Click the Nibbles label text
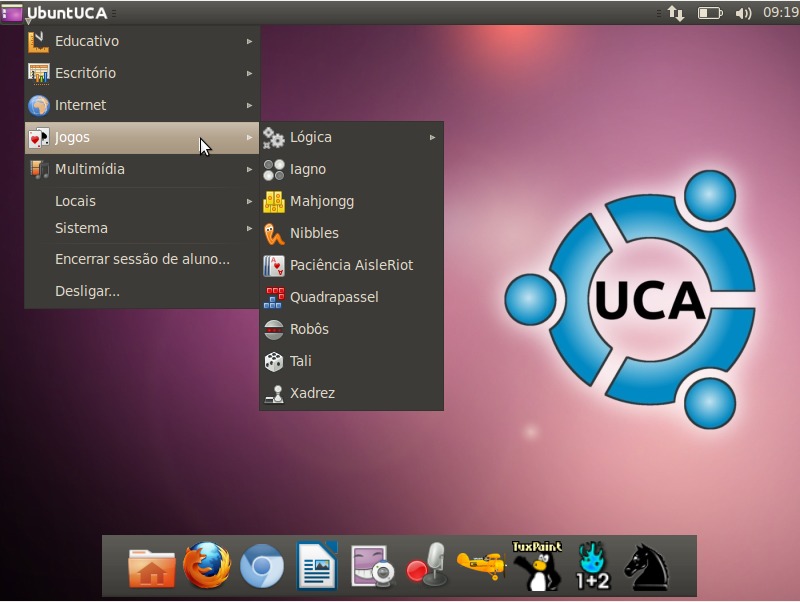This screenshot has height=602, width=800. (x=314, y=233)
